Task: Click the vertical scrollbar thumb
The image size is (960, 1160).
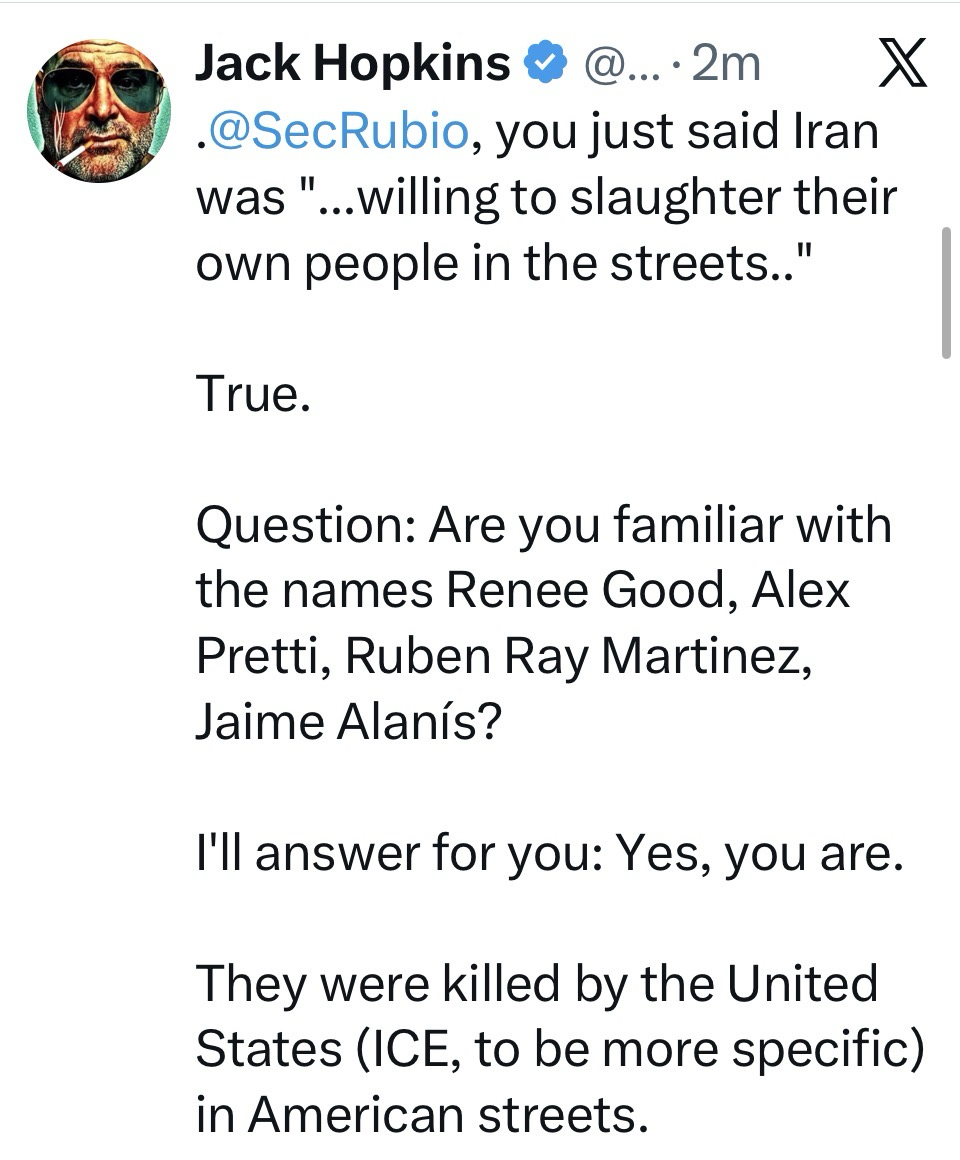Action: (x=946, y=292)
